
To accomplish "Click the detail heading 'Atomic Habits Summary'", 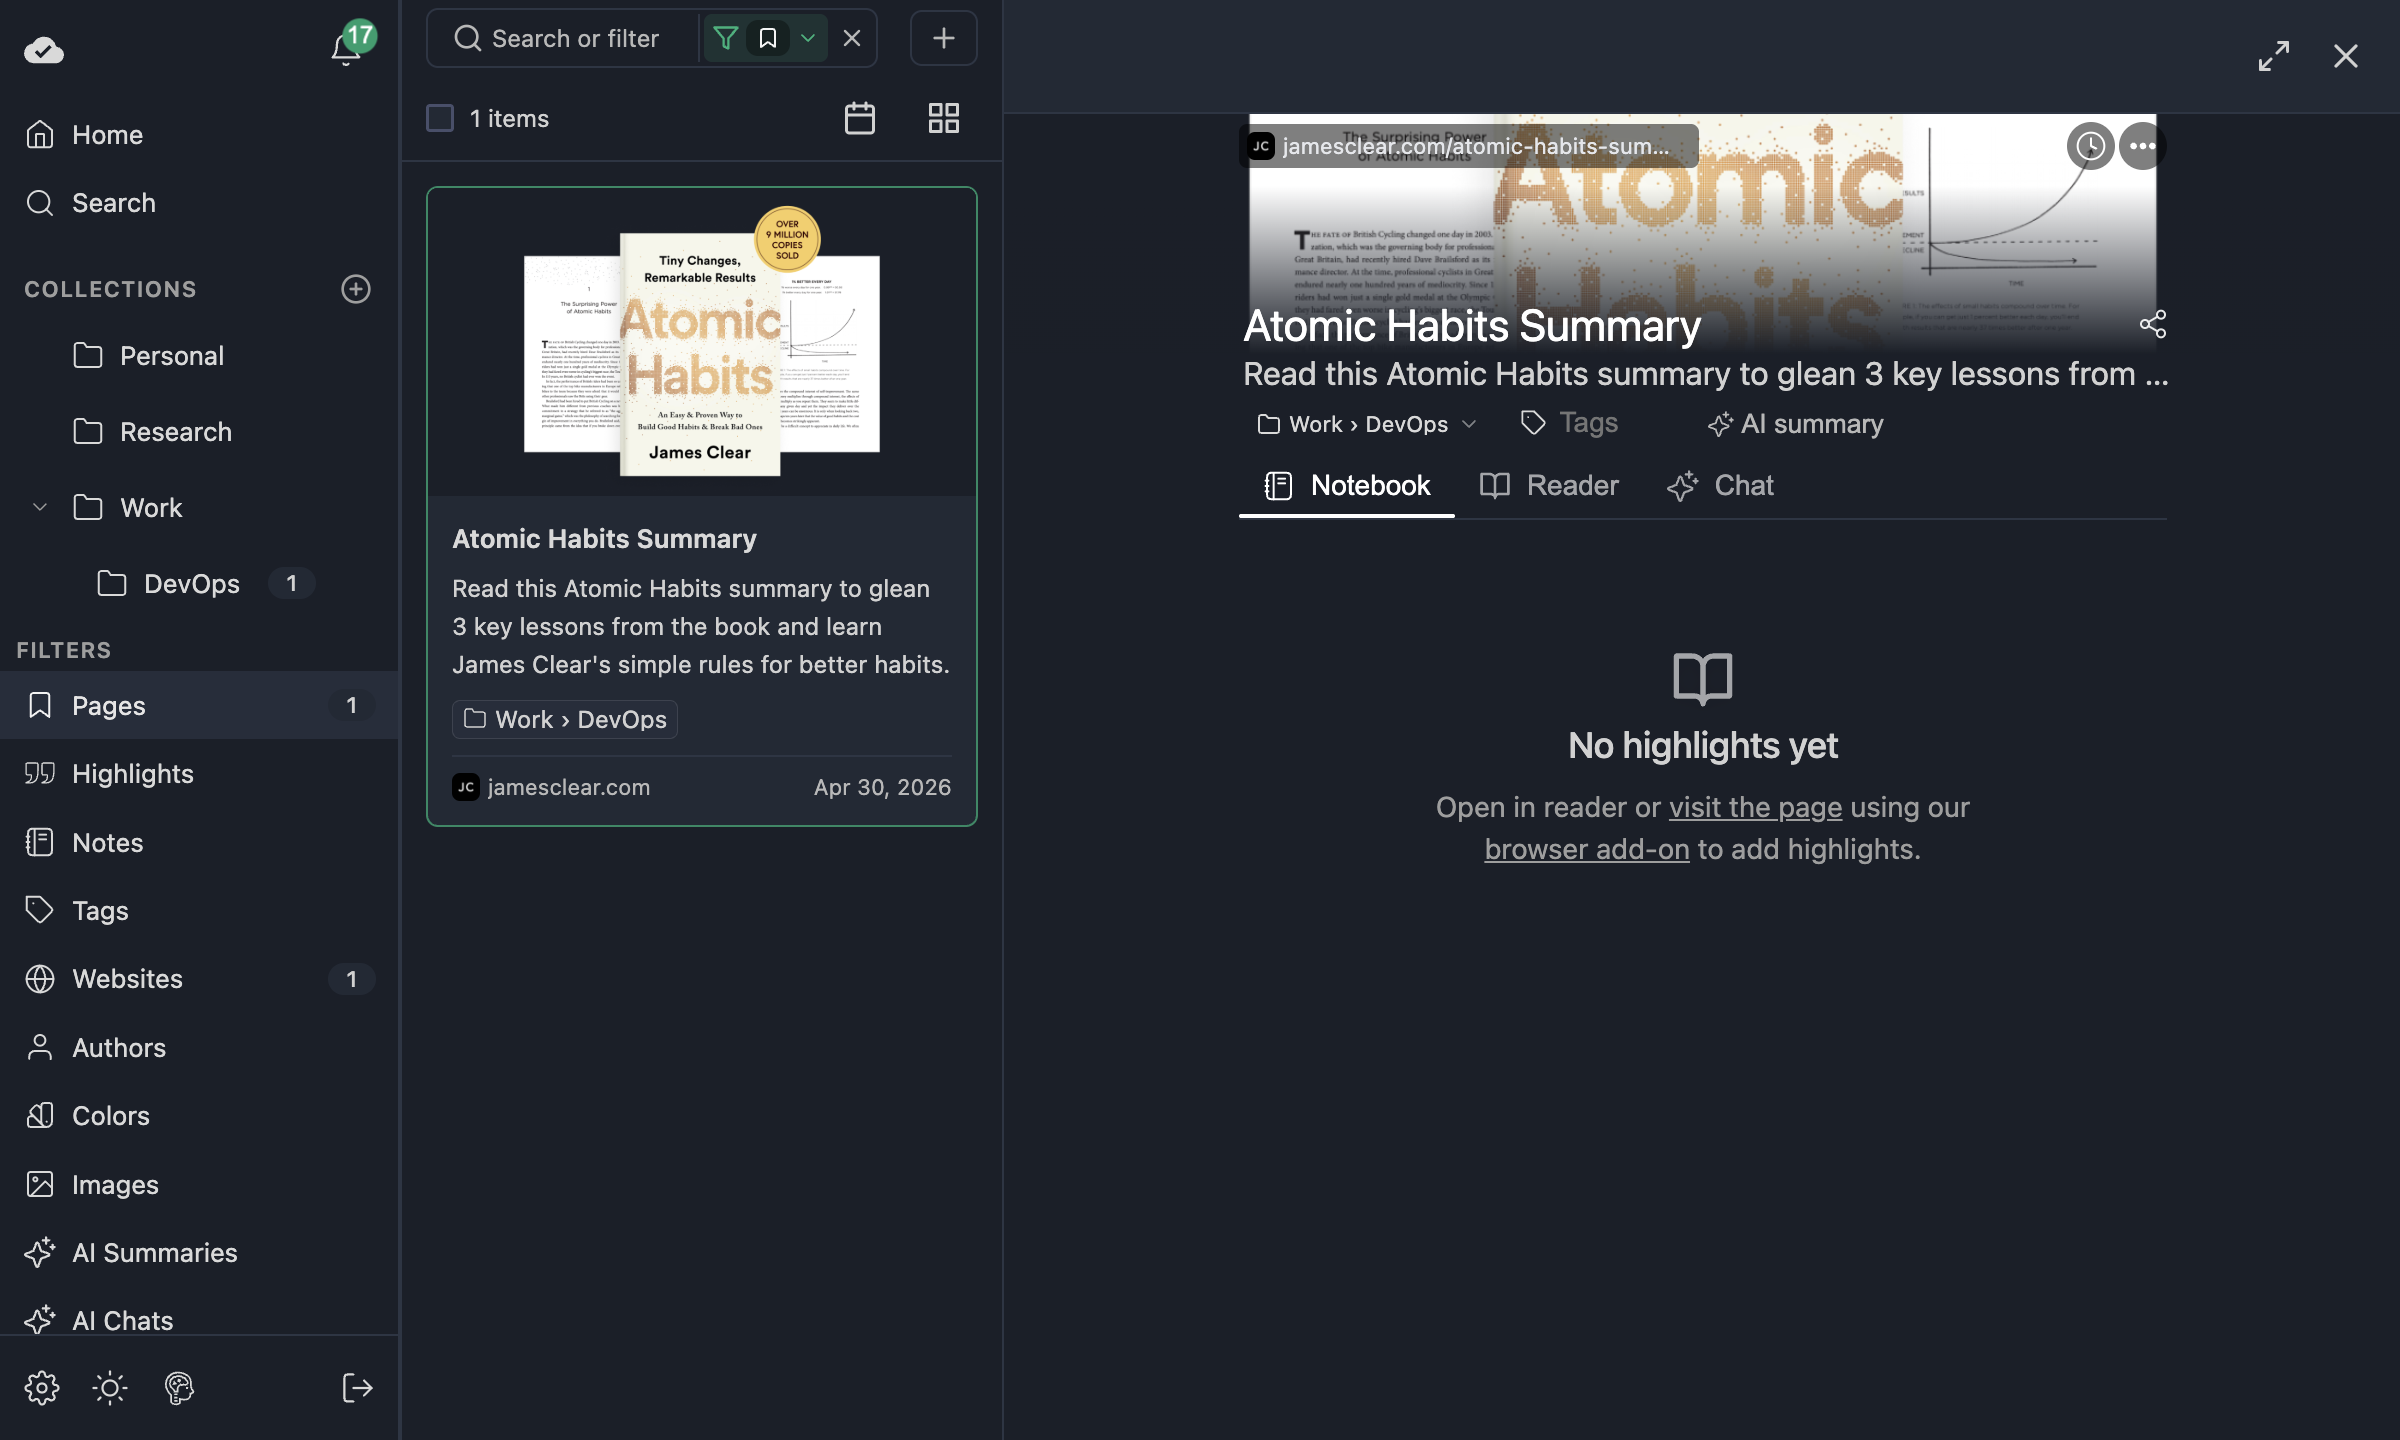I will pyautogui.click(x=1472, y=326).
